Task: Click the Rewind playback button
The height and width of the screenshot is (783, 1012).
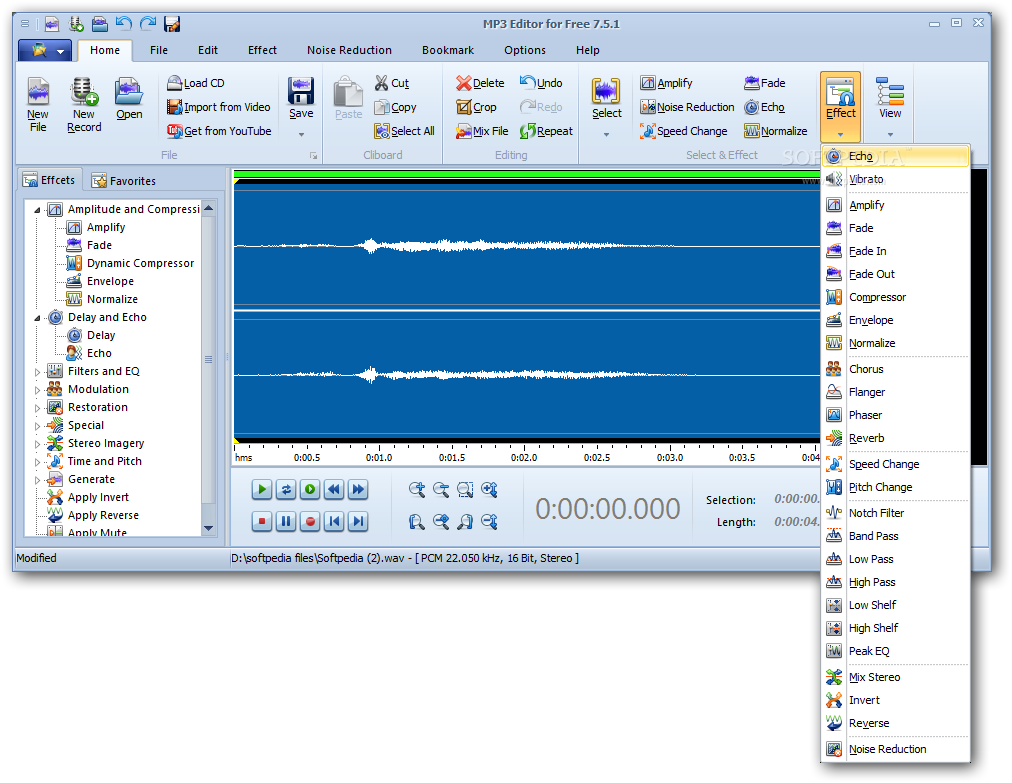Action: (334, 489)
